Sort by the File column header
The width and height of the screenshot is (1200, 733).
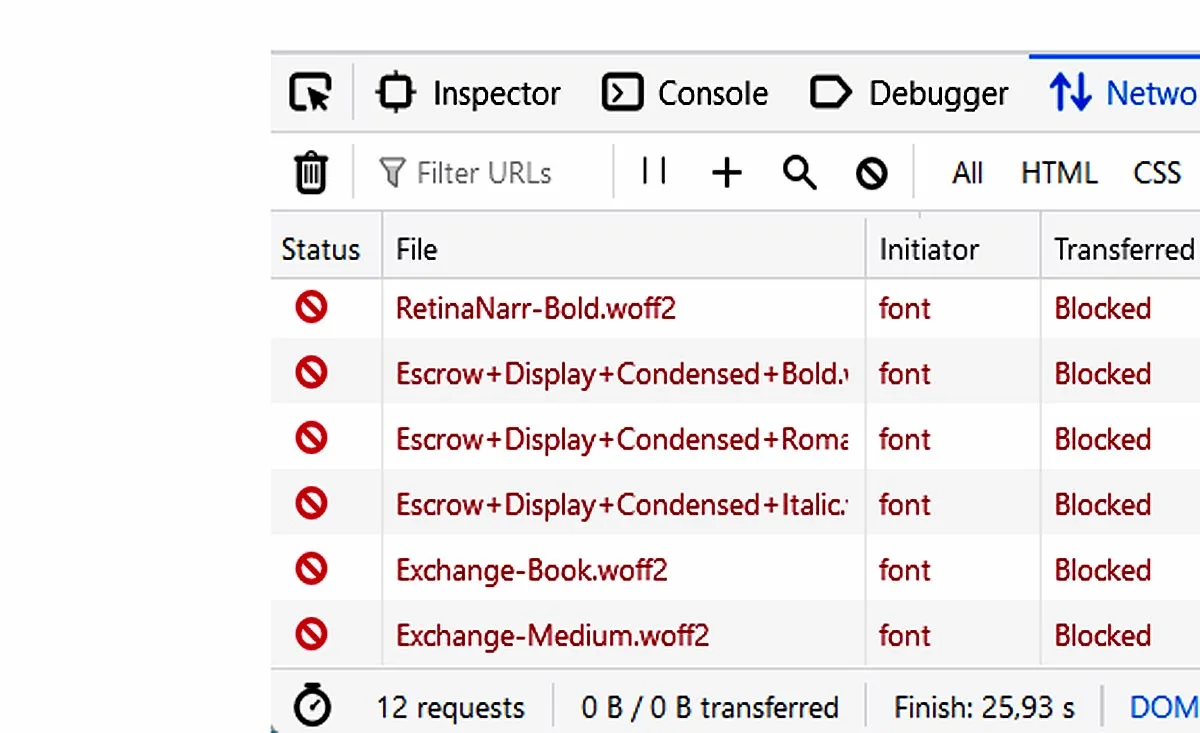624,249
